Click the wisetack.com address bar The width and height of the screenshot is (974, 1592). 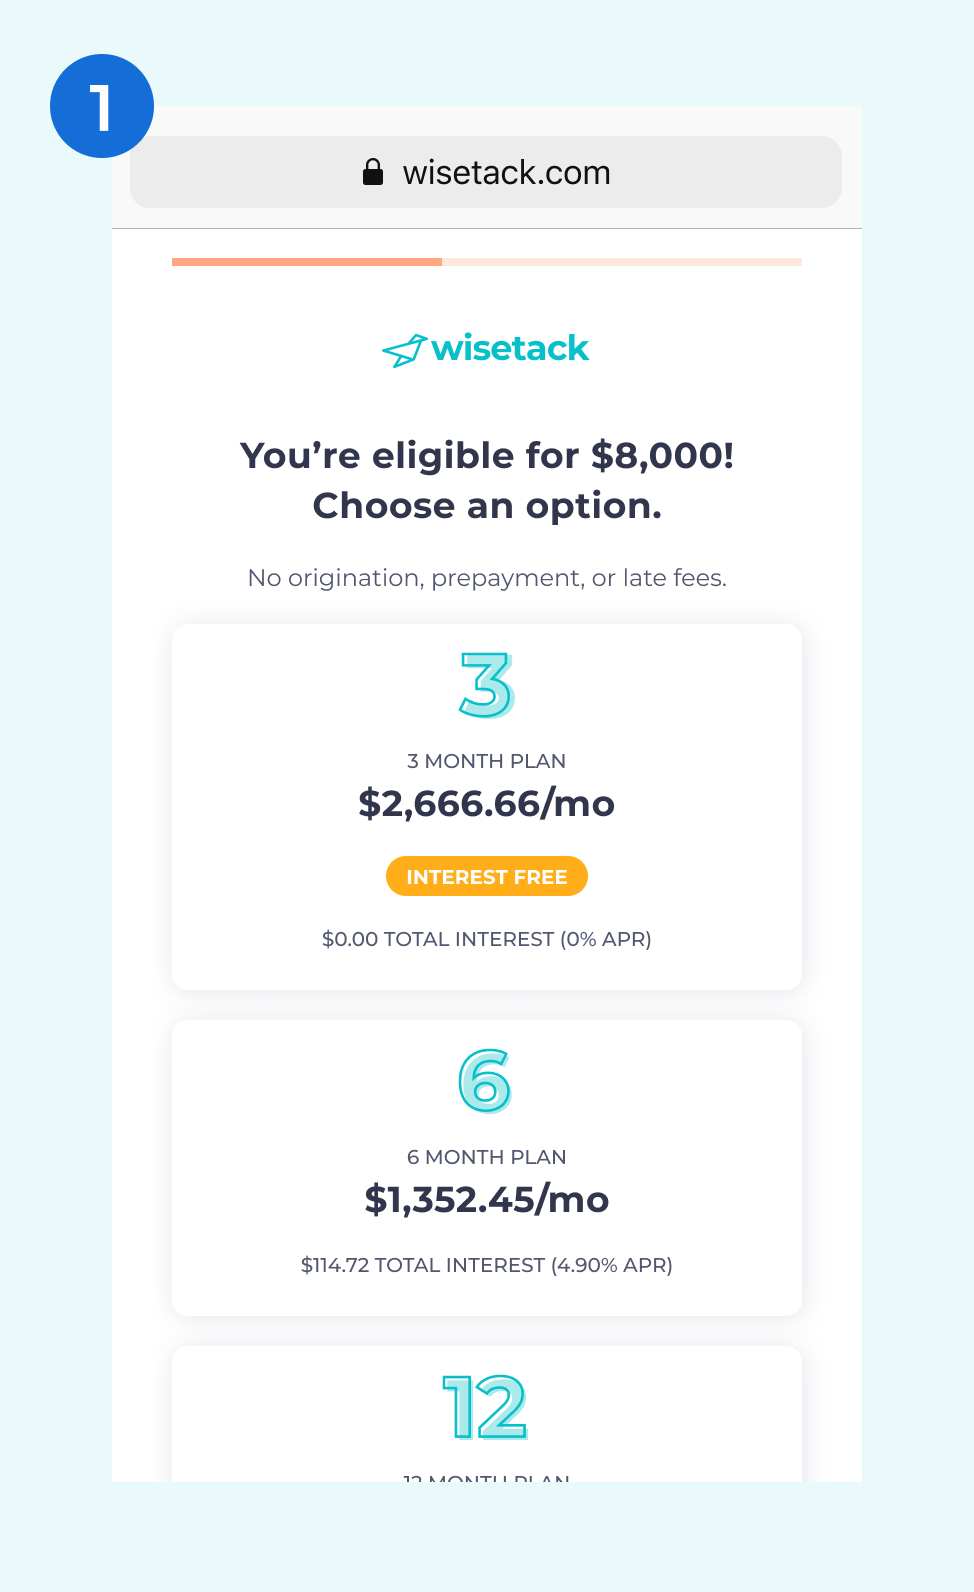tap(486, 172)
